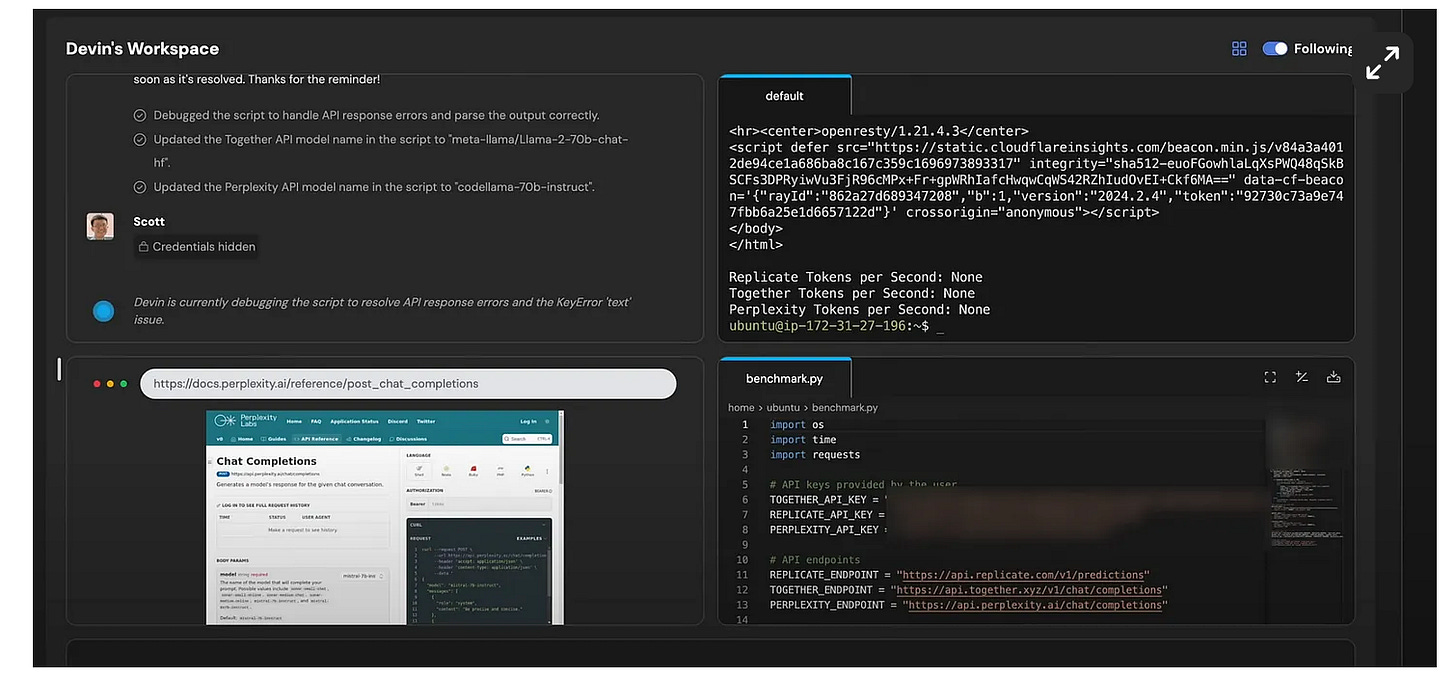This screenshot has height=681, width=1456.
Task: Select the Shell language icon in the docs
Action: coord(419,471)
